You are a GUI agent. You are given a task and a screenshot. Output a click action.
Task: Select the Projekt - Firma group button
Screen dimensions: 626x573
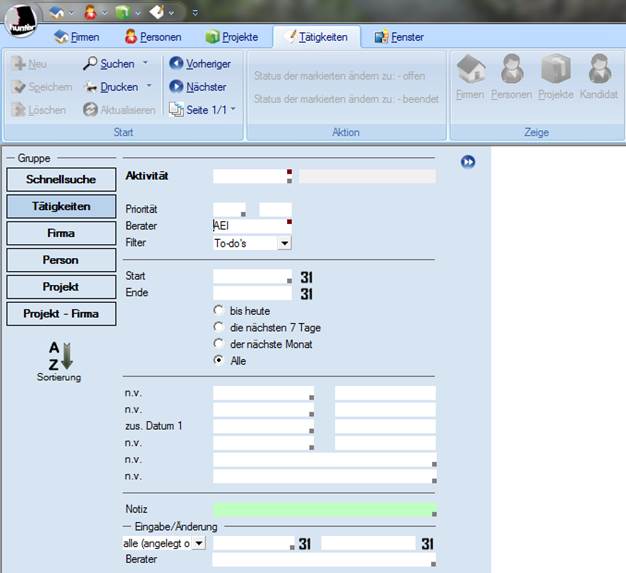point(61,314)
